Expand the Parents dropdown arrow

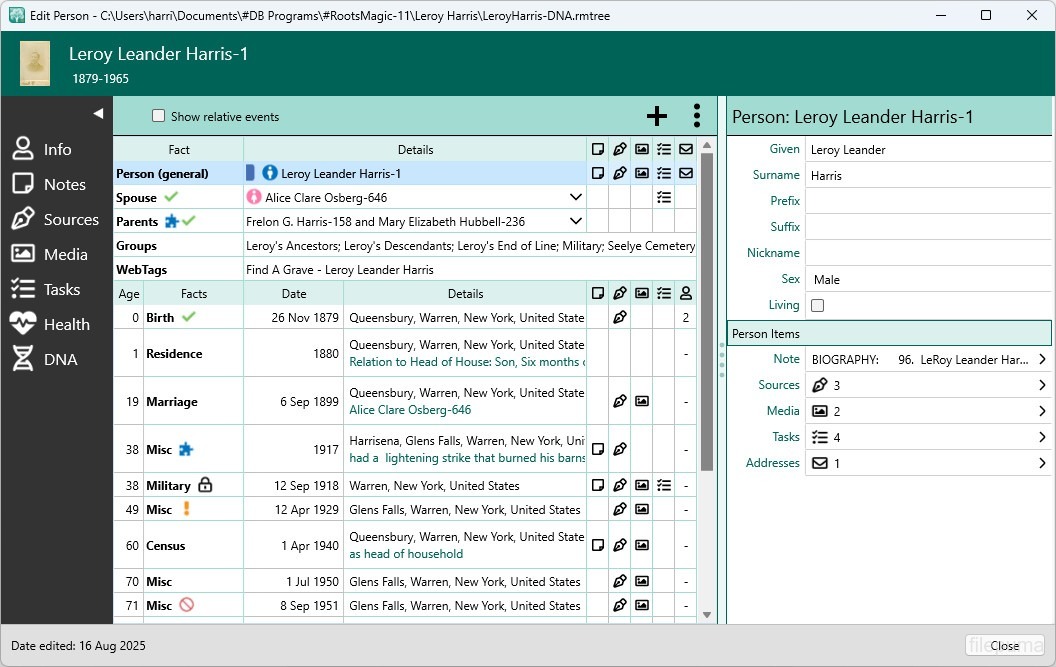(576, 221)
